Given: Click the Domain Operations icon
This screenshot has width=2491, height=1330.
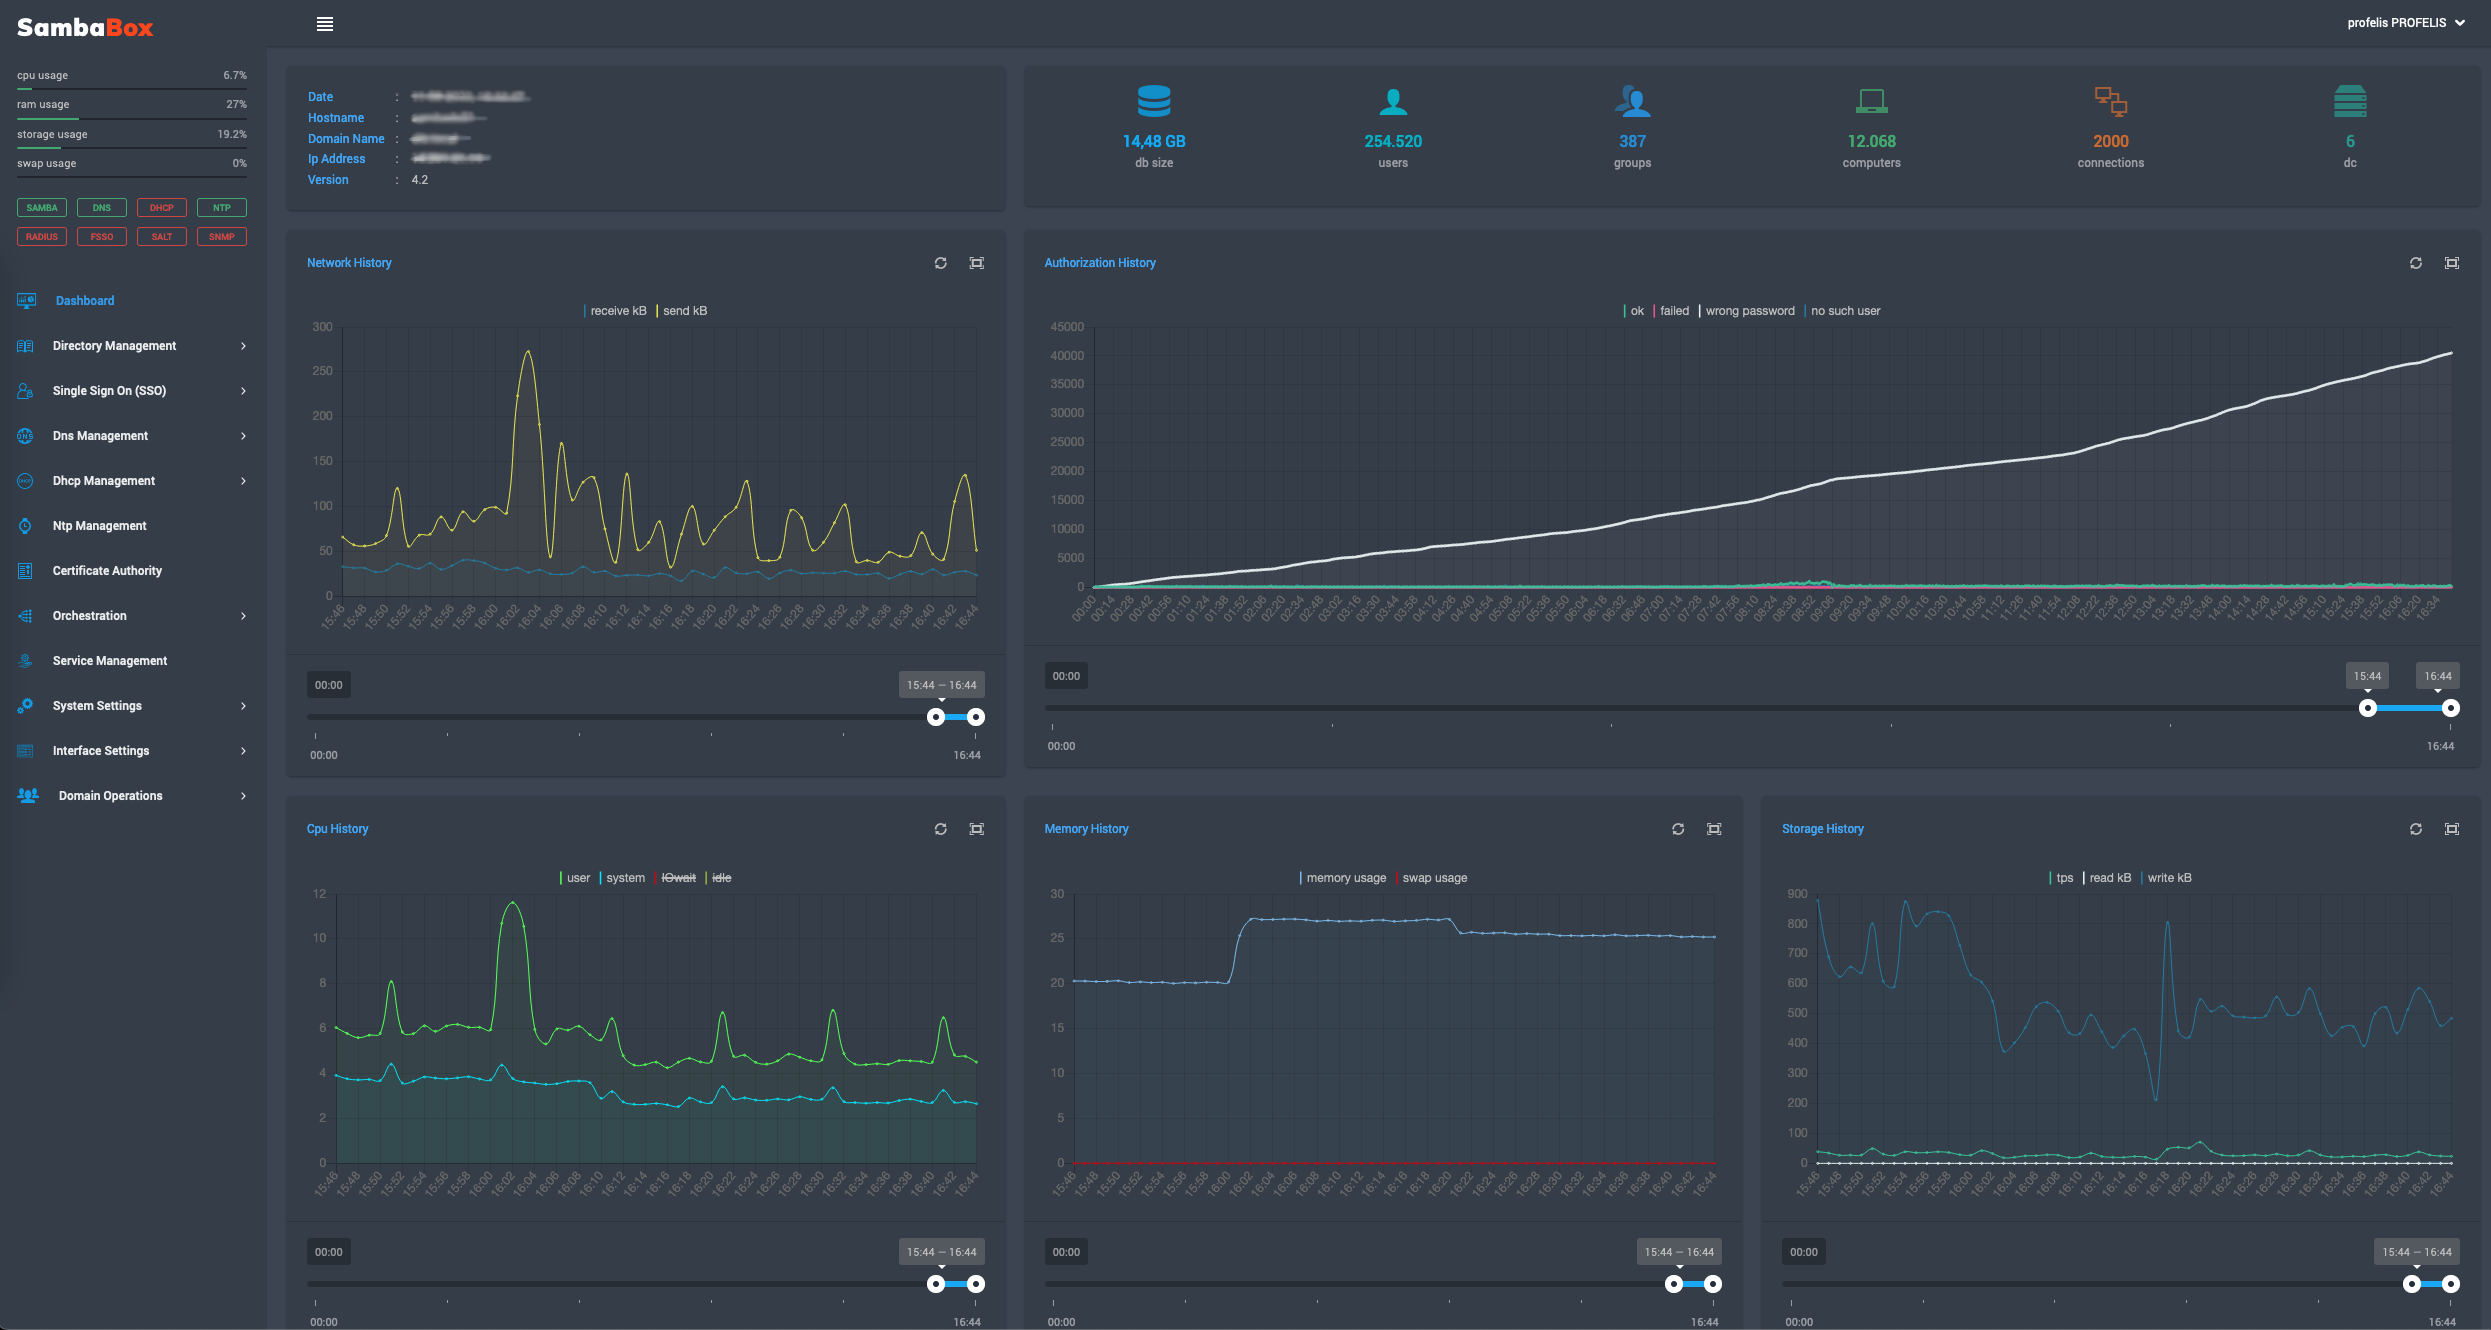Looking at the screenshot, I should point(26,794).
